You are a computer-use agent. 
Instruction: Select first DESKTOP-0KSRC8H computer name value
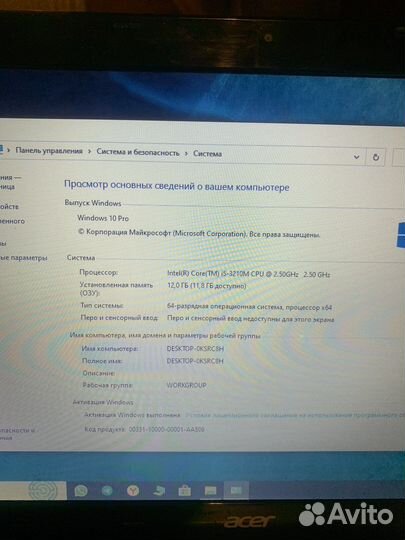pyautogui.click(x=195, y=349)
